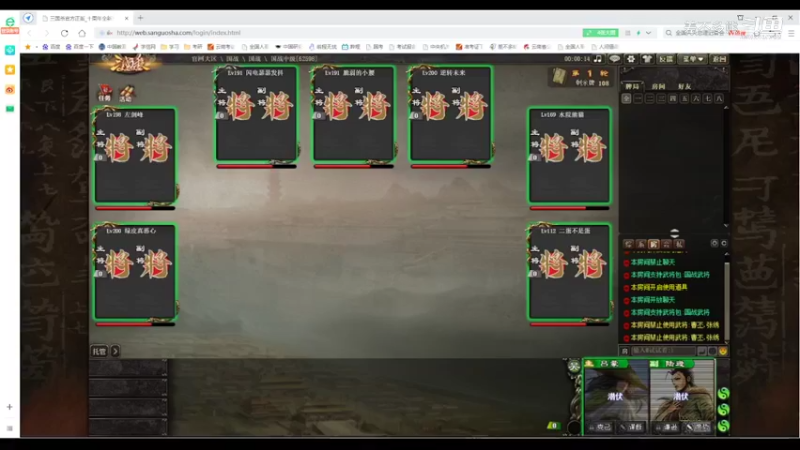Switch to the 牌局 tab
The image size is (800, 450).
click(x=632, y=86)
